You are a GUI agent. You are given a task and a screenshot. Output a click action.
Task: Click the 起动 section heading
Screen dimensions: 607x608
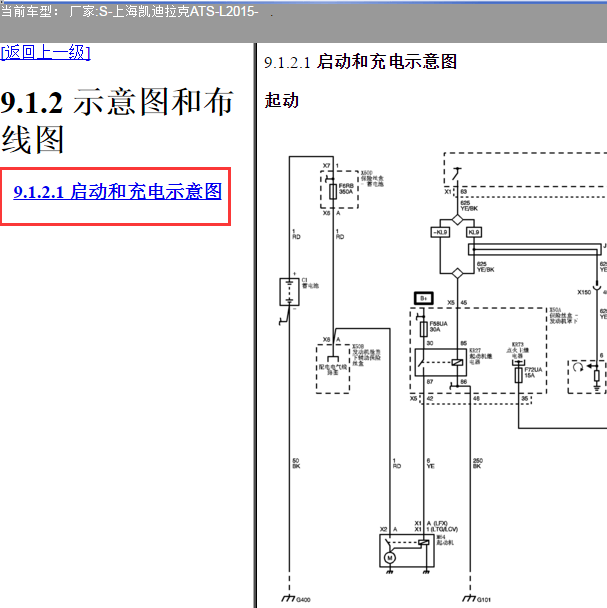(x=282, y=100)
